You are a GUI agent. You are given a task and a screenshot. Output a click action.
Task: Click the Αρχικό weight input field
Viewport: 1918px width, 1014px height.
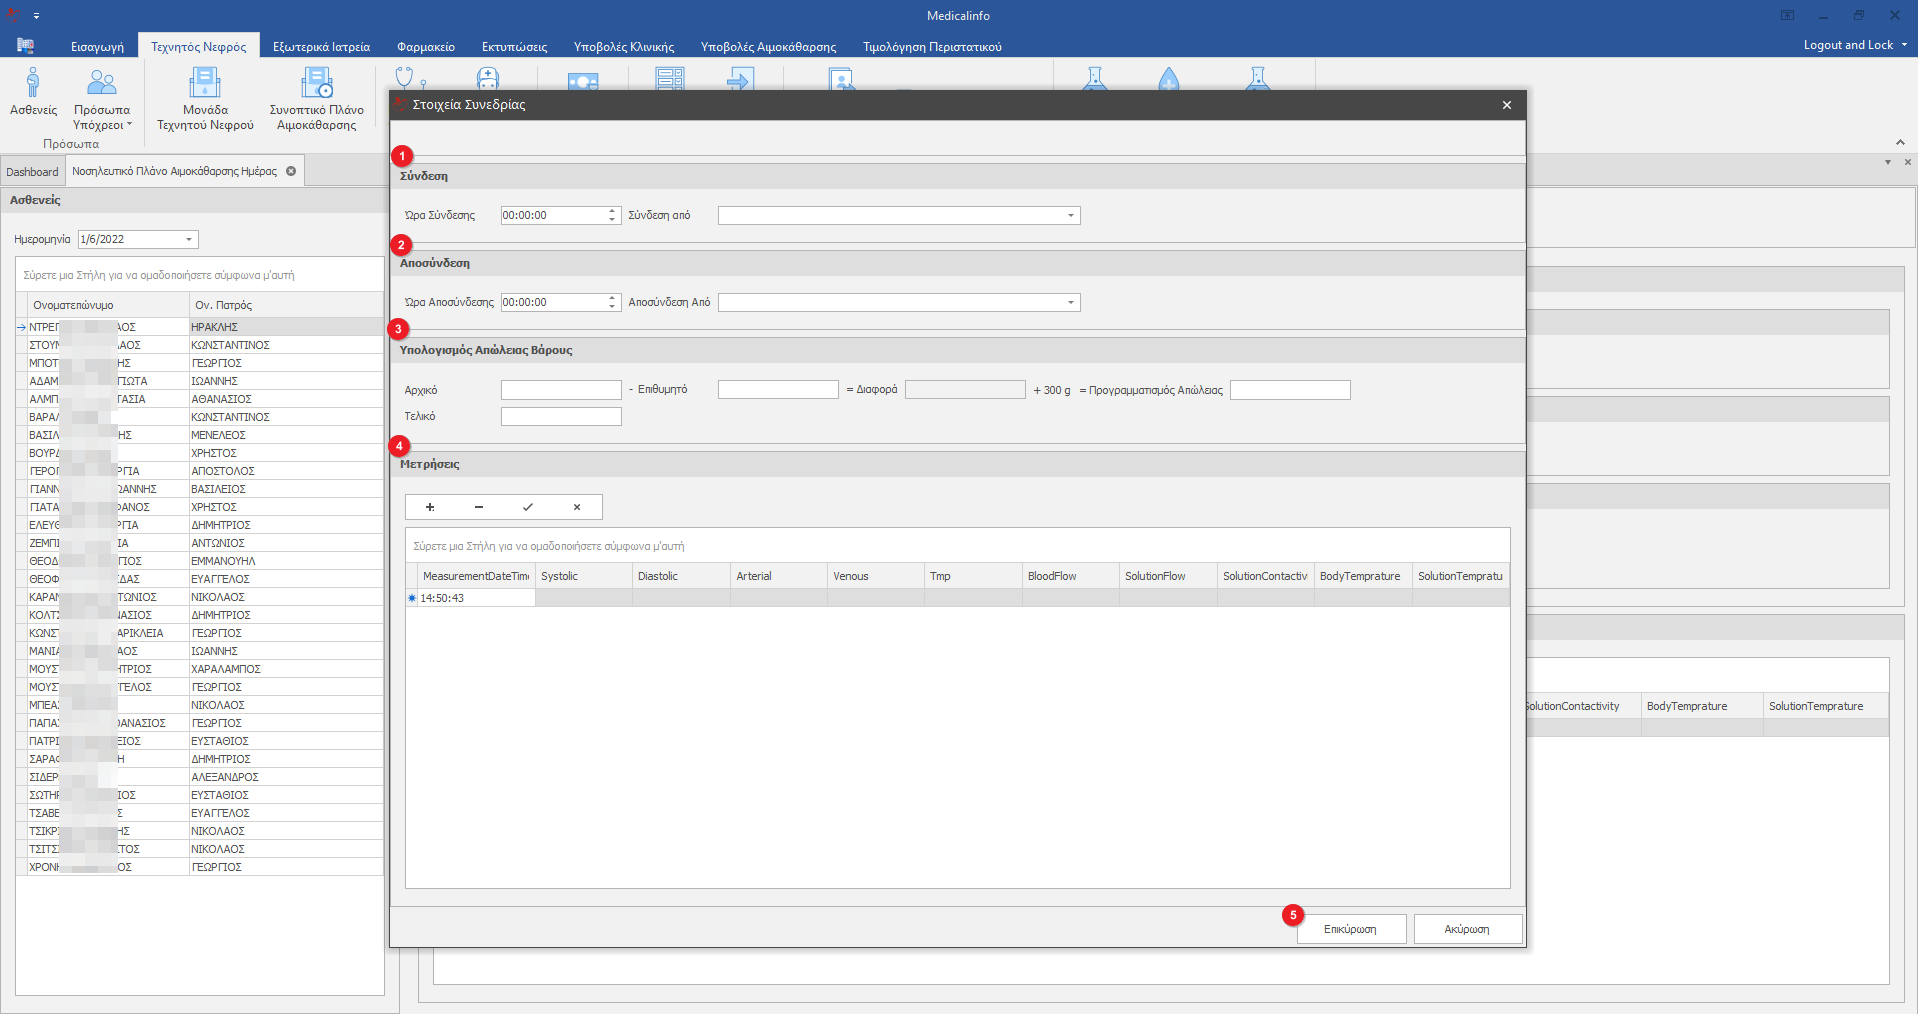(561, 390)
